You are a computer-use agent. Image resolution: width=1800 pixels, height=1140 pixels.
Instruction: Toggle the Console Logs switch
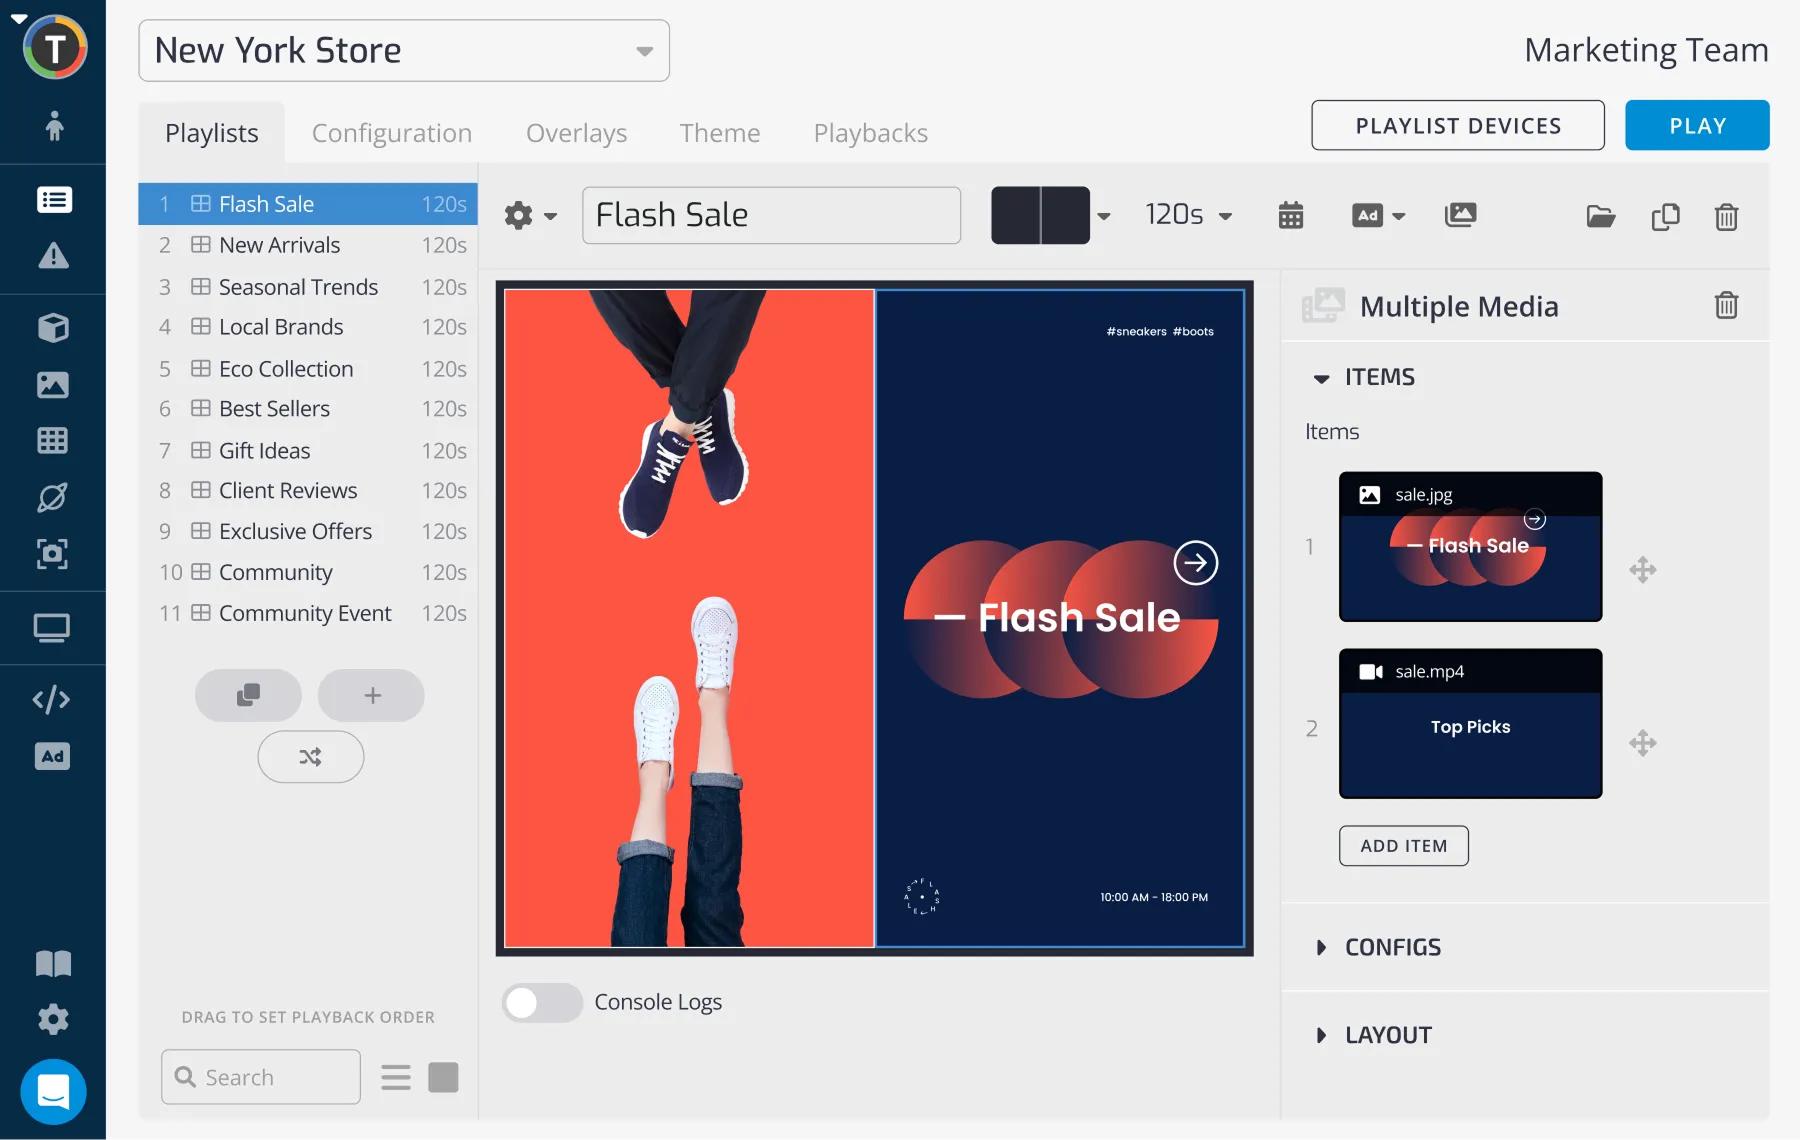click(542, 1002)
